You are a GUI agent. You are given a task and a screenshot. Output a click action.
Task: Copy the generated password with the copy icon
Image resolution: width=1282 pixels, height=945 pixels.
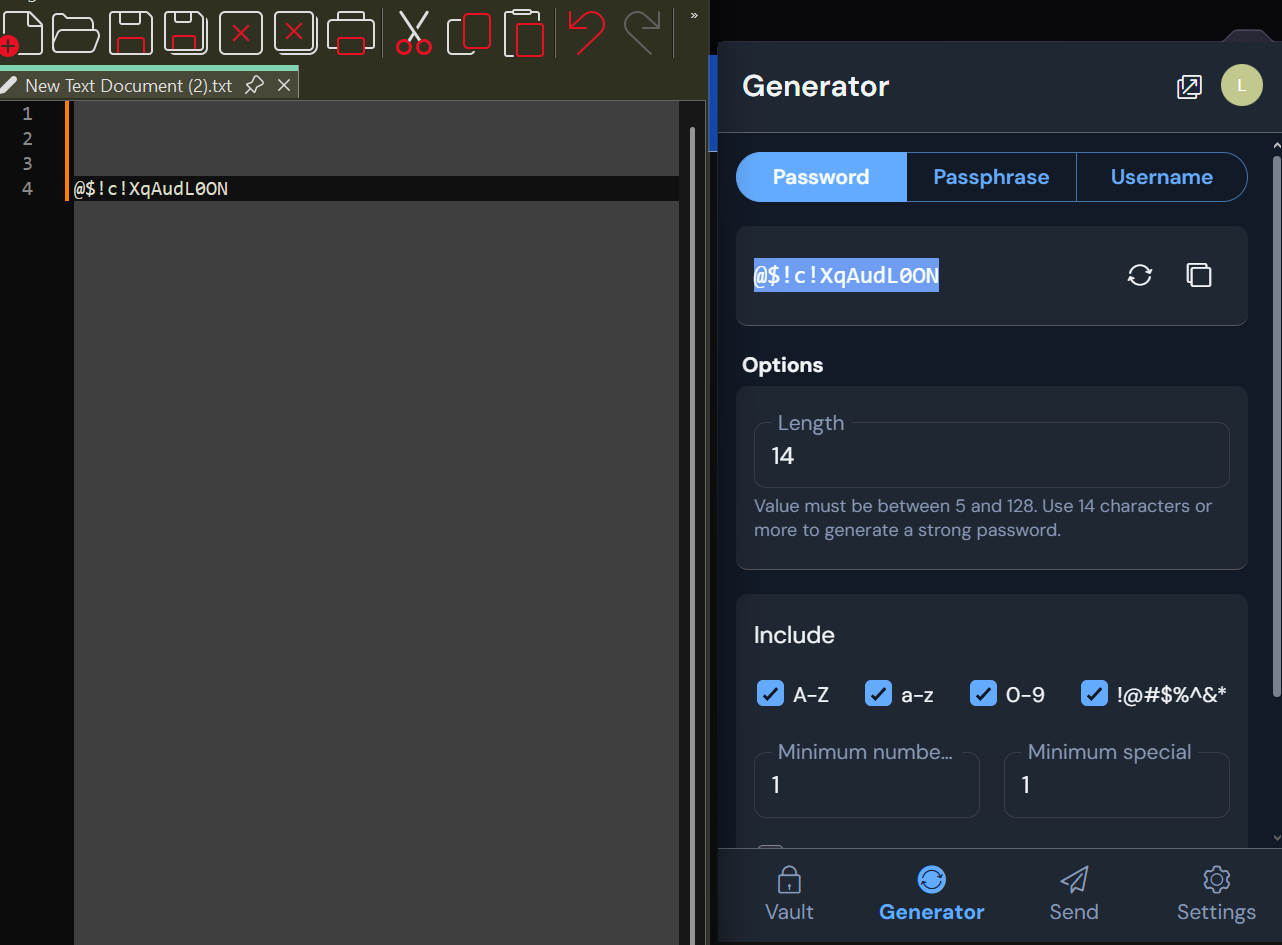coord(1199,275)
